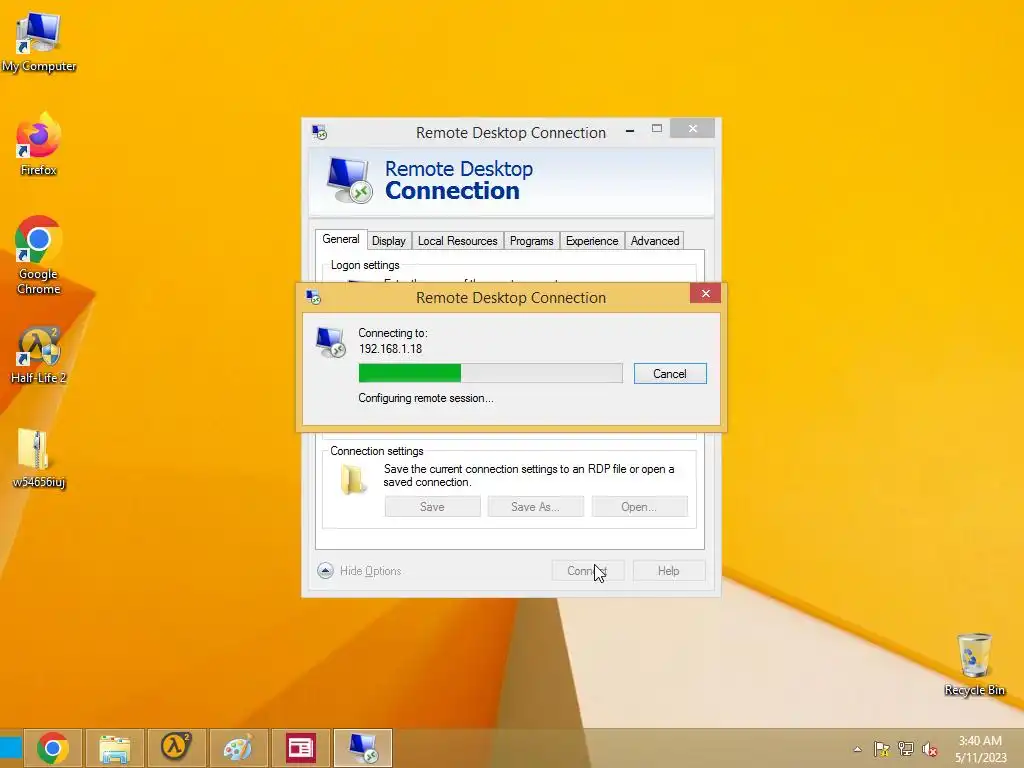This screenshot has width=1024, height=768.
Task: Close the main Remote Desktop Connection window
Action: pos(692,129)
